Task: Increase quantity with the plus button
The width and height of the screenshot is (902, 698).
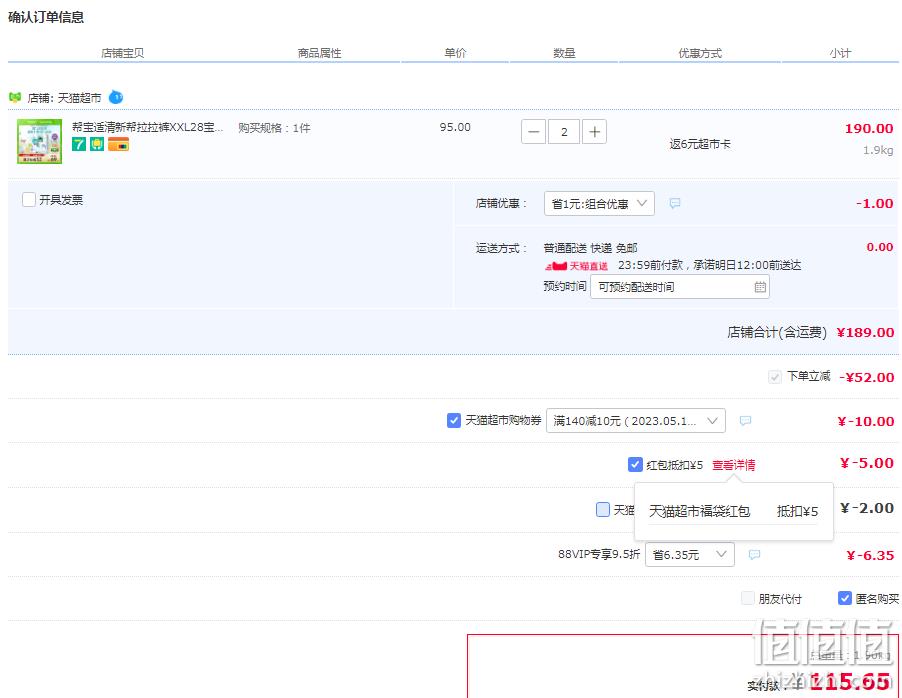Action: pos(594,132)
